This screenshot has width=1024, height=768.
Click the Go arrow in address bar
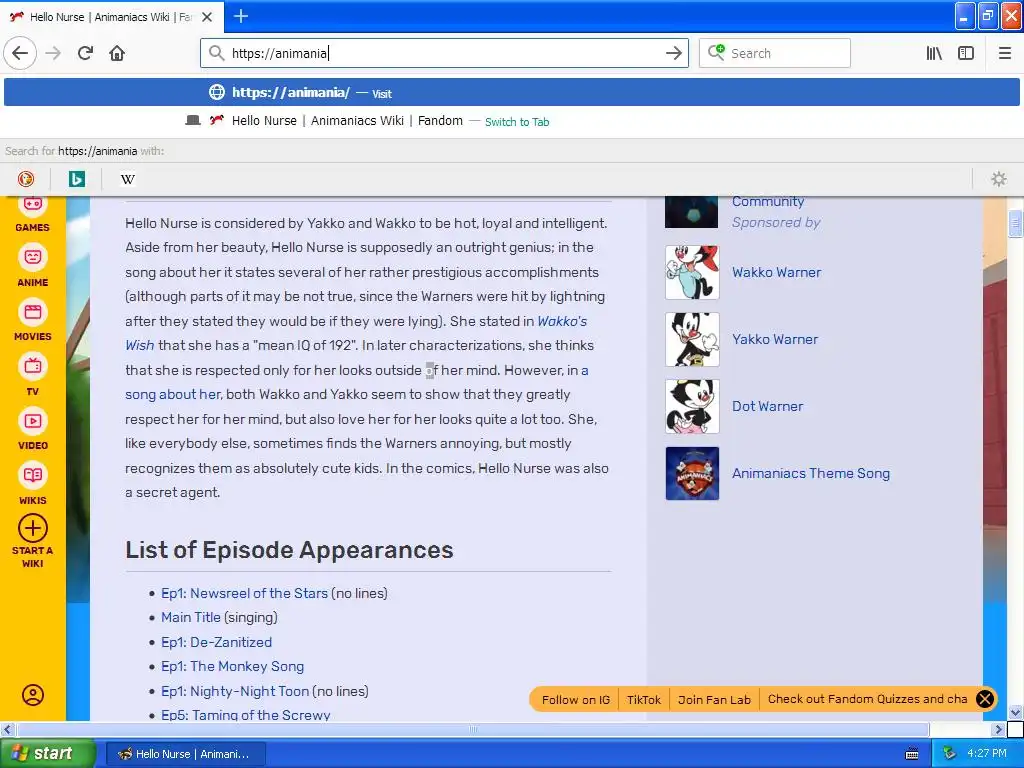point(673,53)
